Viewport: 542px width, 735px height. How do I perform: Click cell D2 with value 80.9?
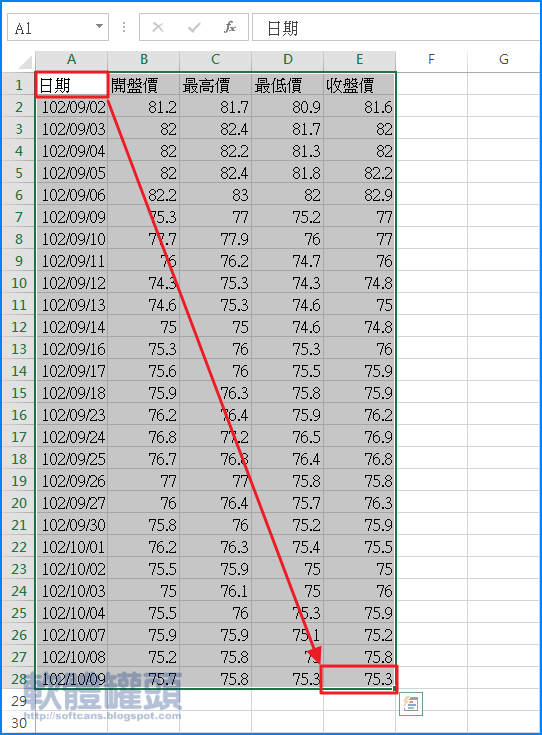point(287,107)
